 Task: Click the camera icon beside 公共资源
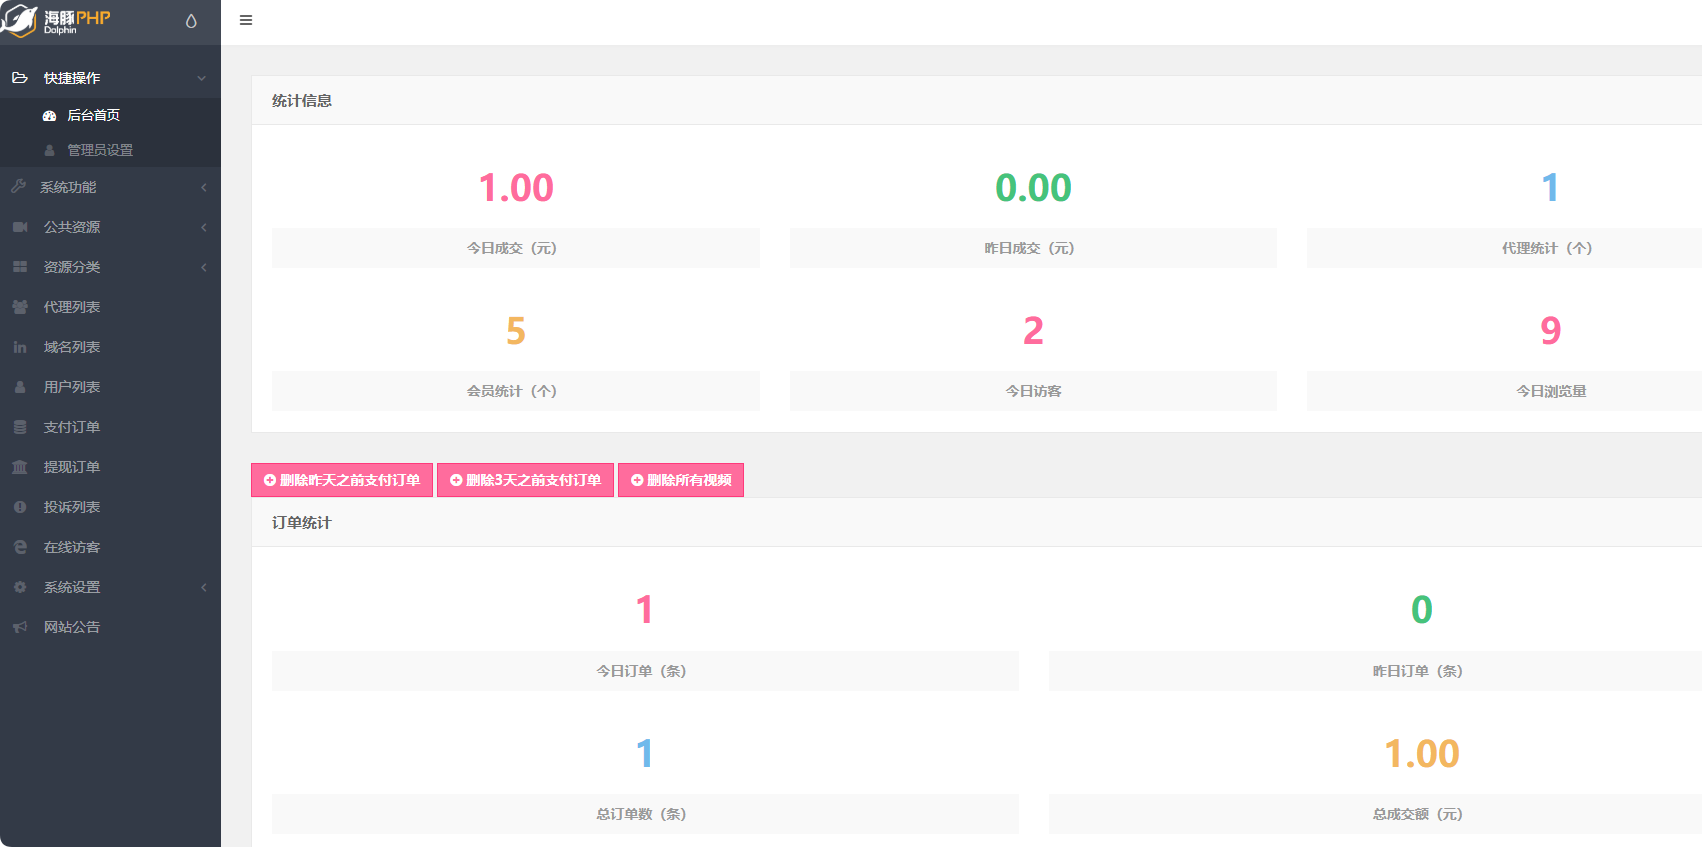(x=20, y=227)
